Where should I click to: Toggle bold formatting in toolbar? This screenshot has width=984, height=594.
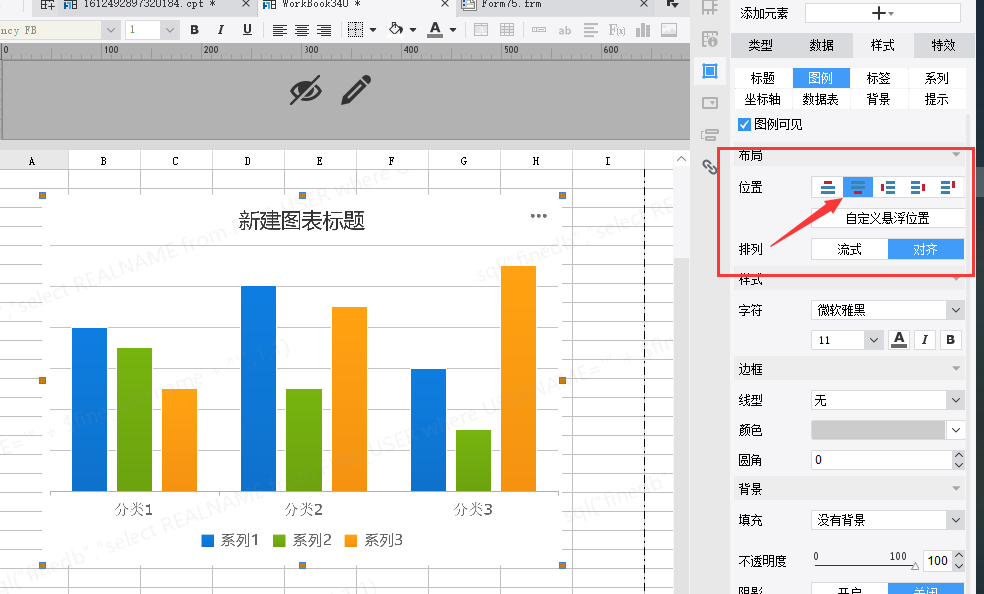pyautogui.click(x=195, y=29)
